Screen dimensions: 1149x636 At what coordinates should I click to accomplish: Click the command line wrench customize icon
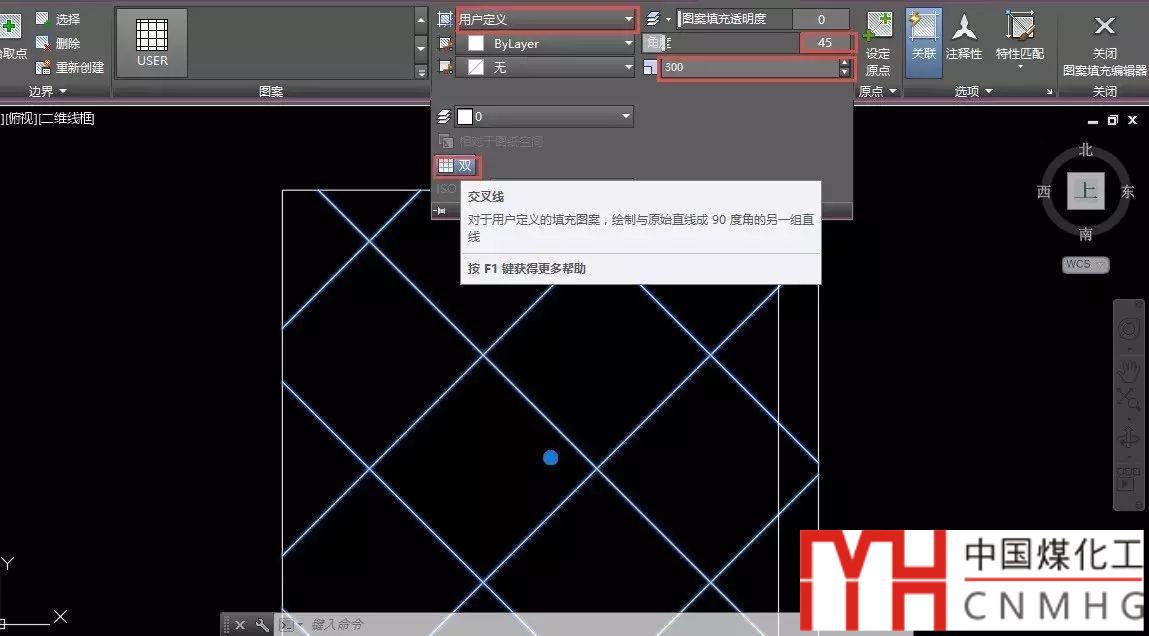tap(263, 625)
